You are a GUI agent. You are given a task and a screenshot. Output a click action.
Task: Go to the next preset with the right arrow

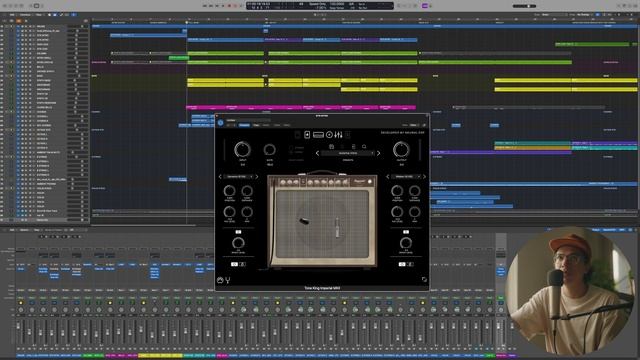(x=378, y=153)
